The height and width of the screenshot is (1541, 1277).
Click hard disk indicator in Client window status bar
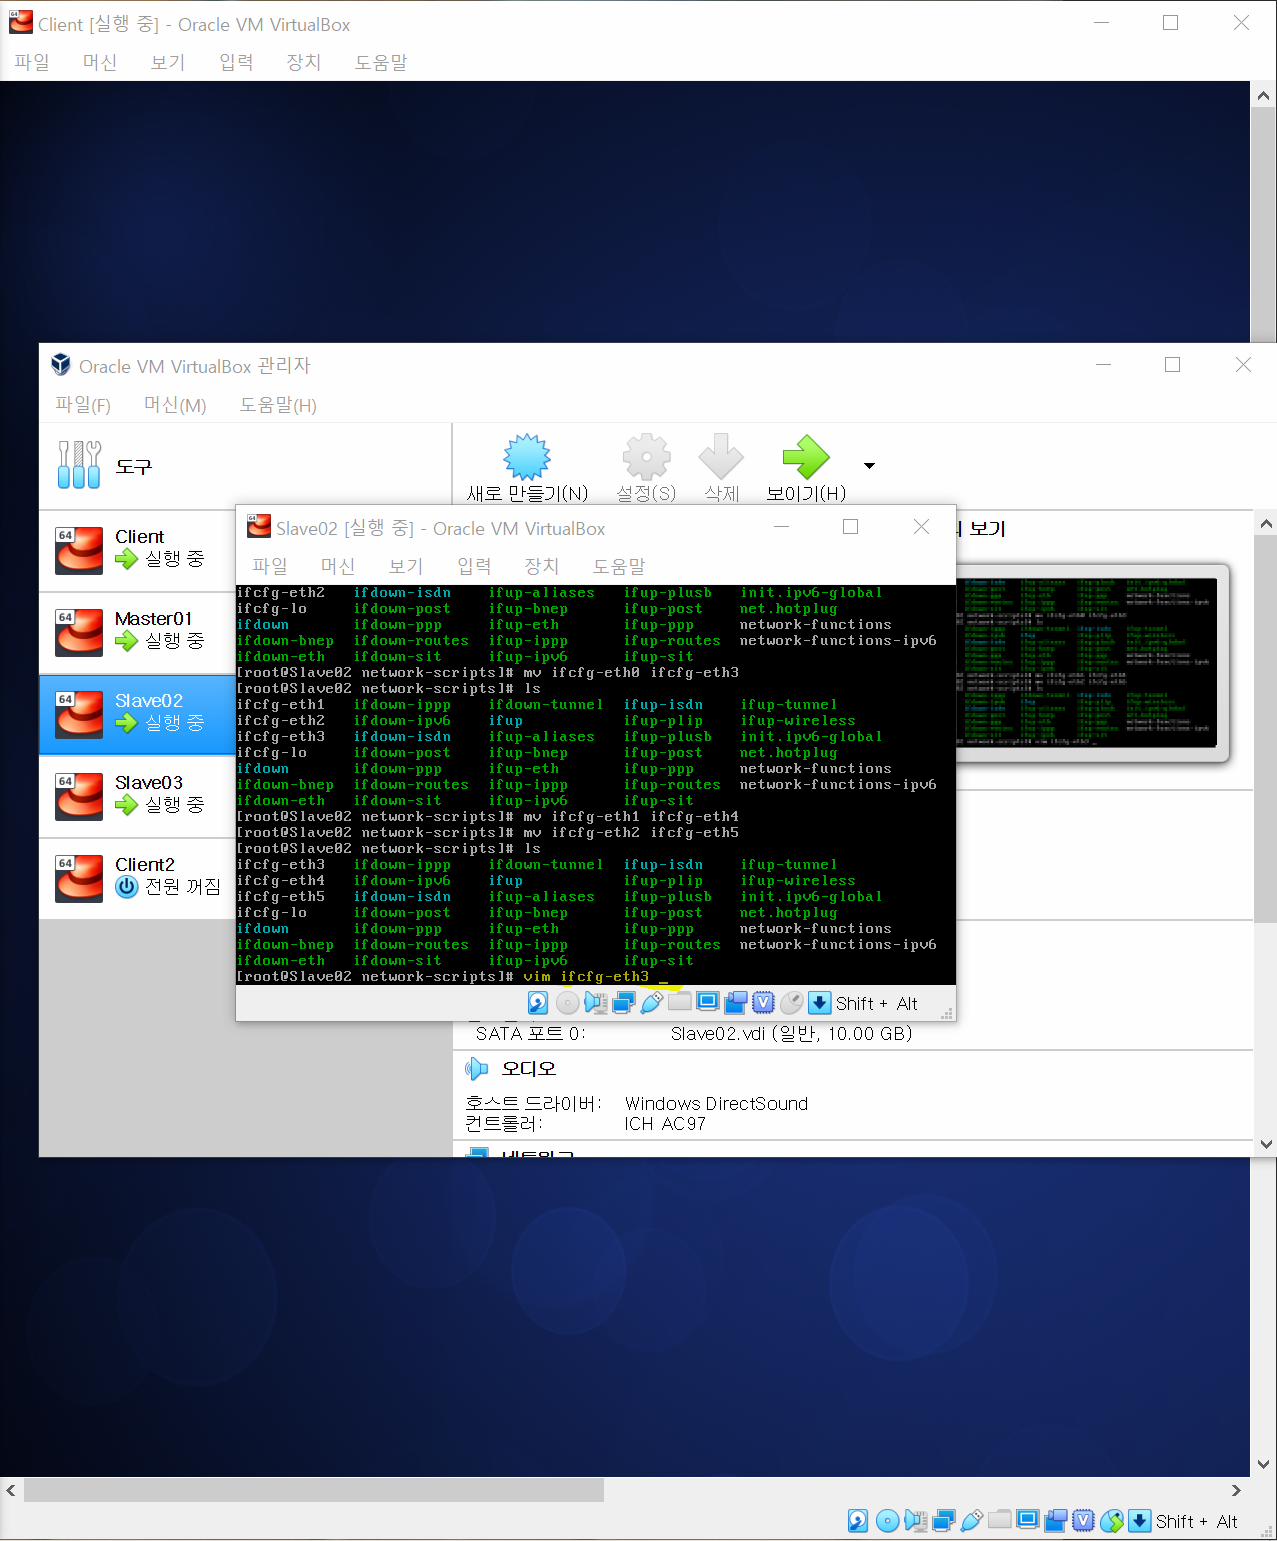point(858,1521)
